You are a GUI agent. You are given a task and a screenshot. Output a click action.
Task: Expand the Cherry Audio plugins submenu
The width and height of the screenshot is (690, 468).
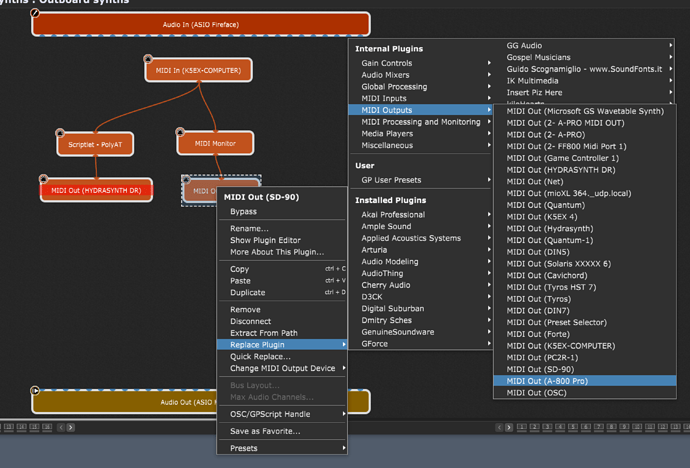tap(420, 285)
